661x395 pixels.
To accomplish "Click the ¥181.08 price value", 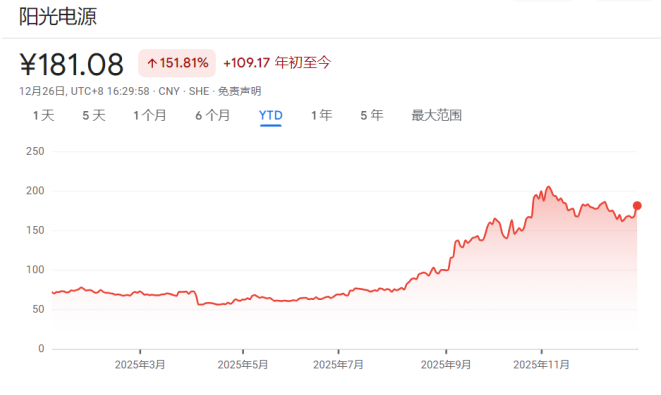I will (x=72, y=64).
